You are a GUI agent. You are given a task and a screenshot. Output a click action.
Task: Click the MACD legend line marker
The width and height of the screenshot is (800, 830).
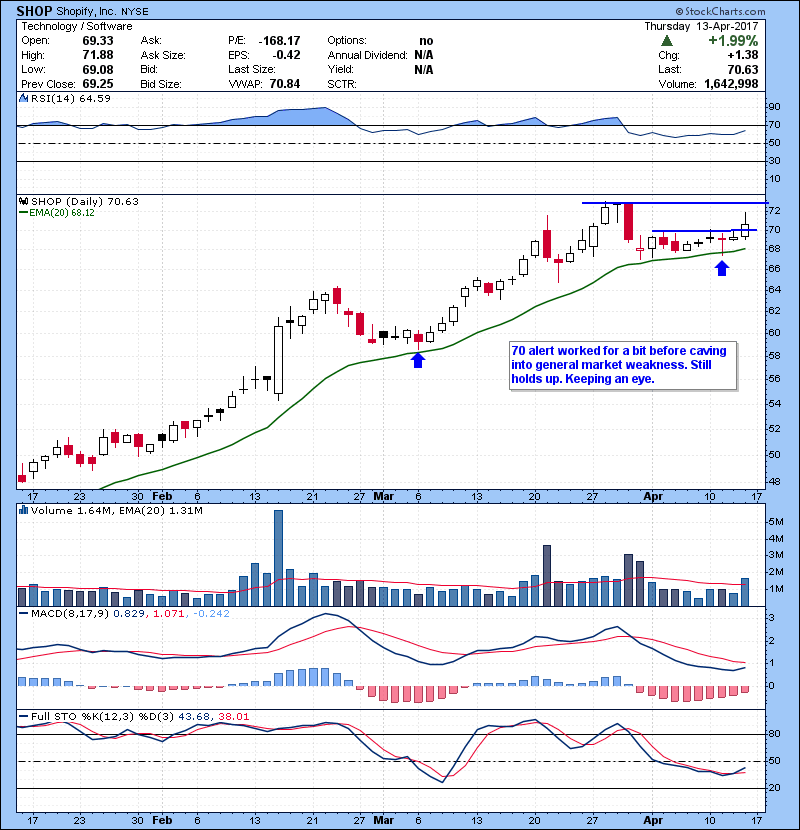click(23, 614)
